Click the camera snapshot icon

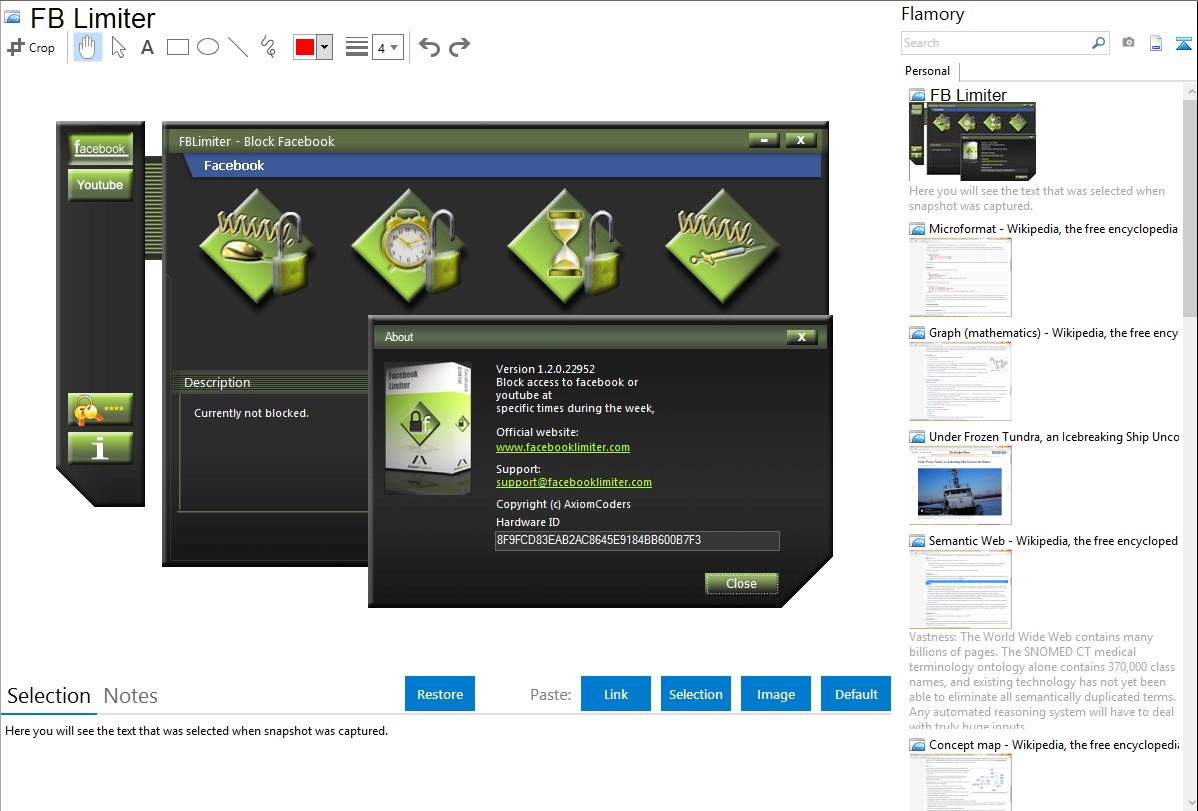[x=1128, y=43]
